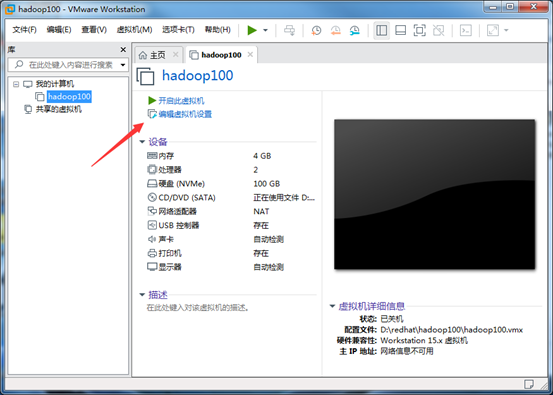Close the library (库) panel
Viewport: 553px width, 395px height.
click(123, 50)
